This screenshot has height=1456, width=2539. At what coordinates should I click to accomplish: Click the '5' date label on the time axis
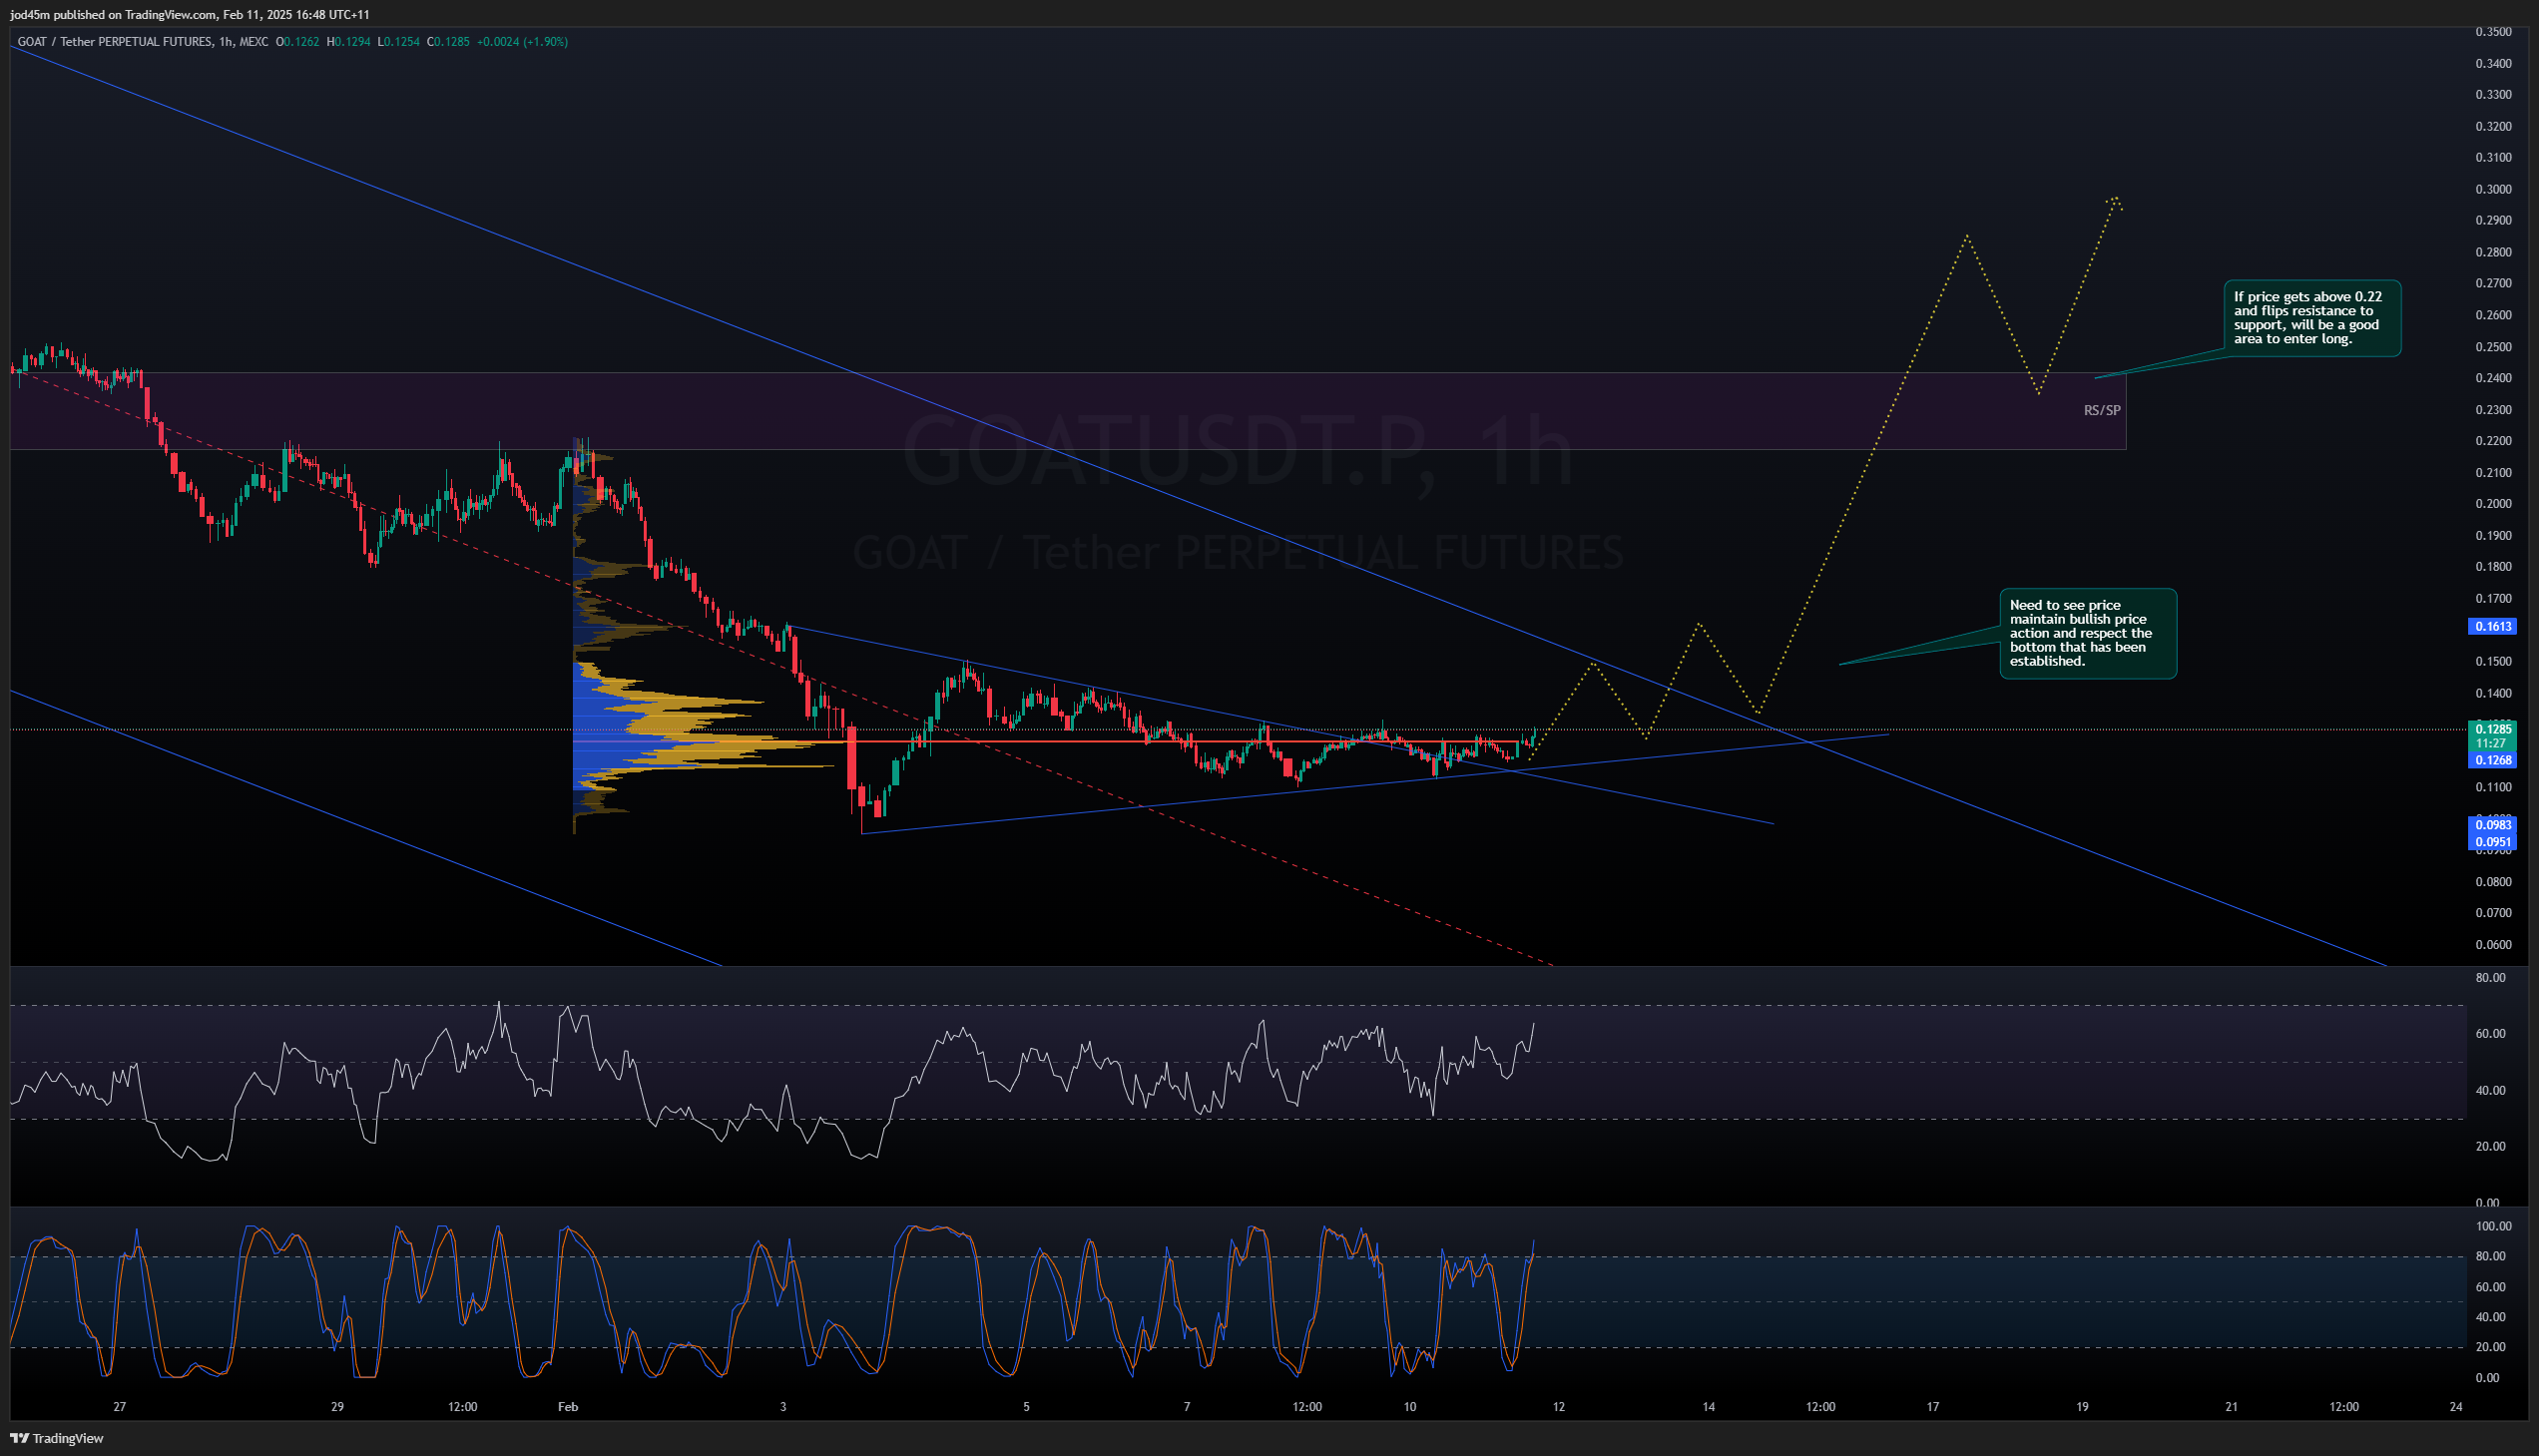[x=1026, y=1407]
